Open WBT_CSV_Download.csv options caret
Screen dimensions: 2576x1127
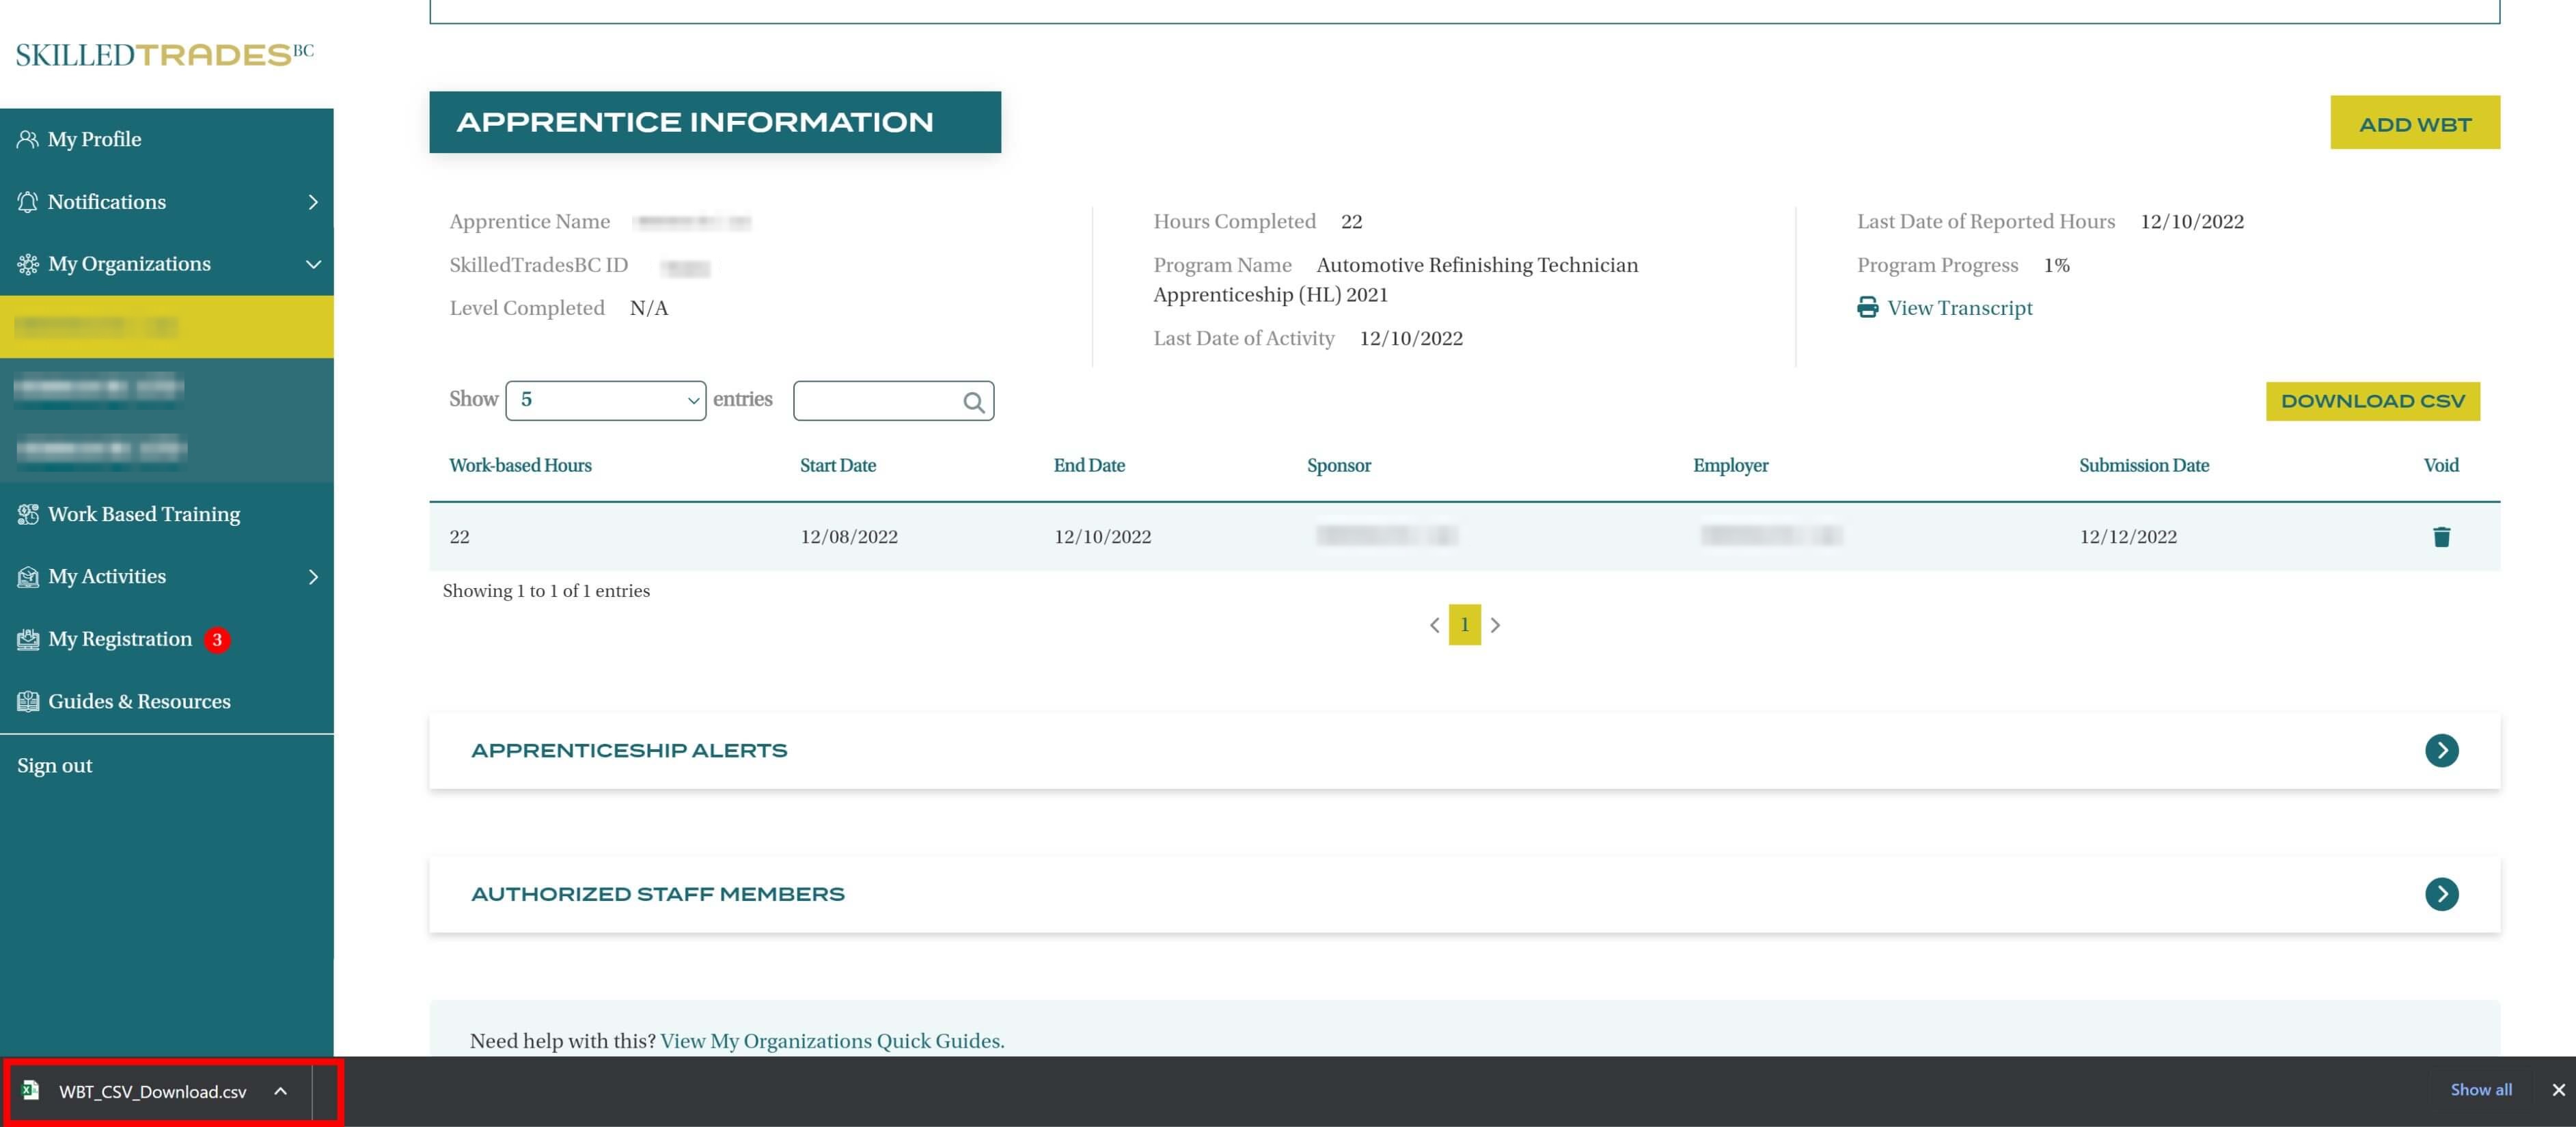click(281, 1091)
